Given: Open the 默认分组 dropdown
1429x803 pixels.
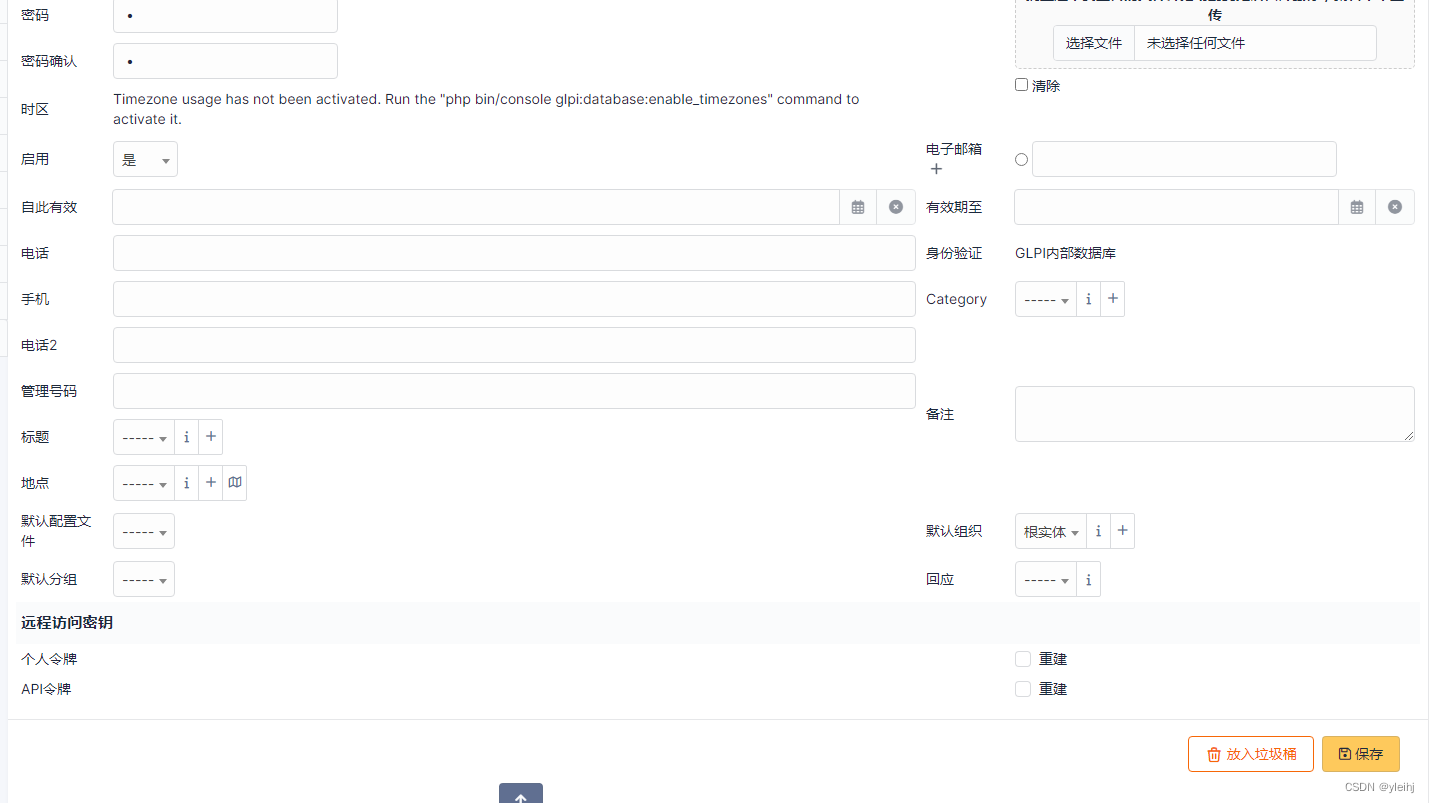Looking at the screenshot, I should click(x=144, y=579).
